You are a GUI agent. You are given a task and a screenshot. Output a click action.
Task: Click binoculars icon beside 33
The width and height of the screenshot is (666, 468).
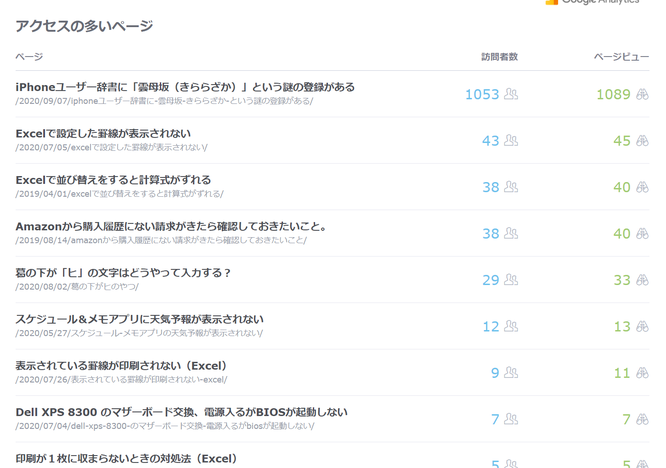coord(642,280)
